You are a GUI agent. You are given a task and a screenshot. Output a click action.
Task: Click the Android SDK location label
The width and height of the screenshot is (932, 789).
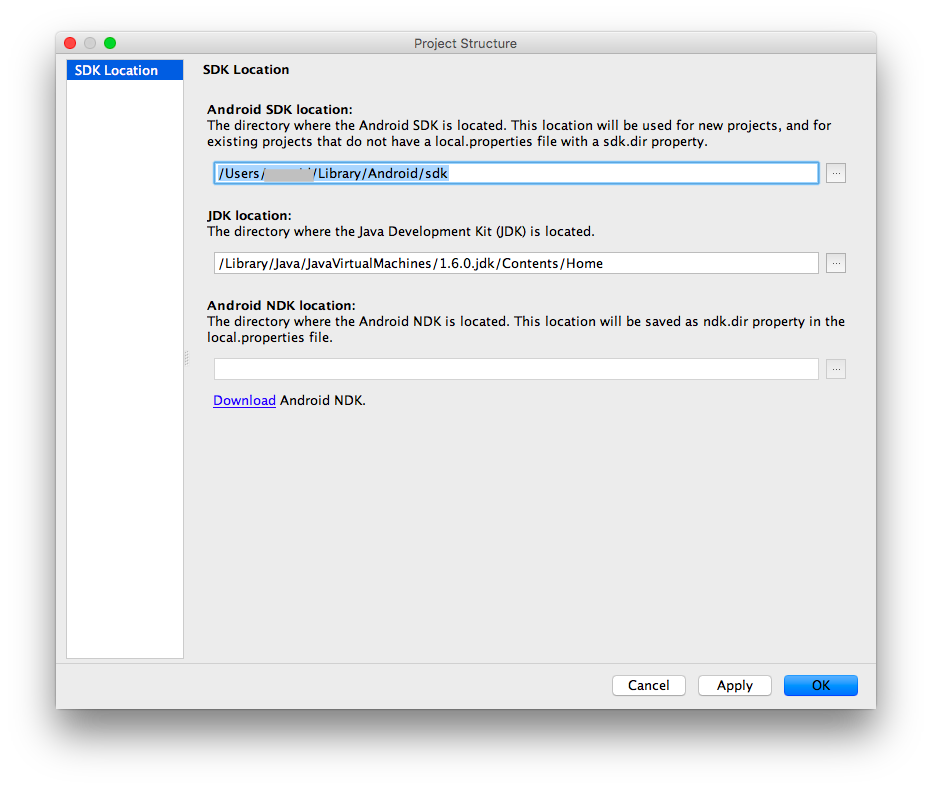280,109
